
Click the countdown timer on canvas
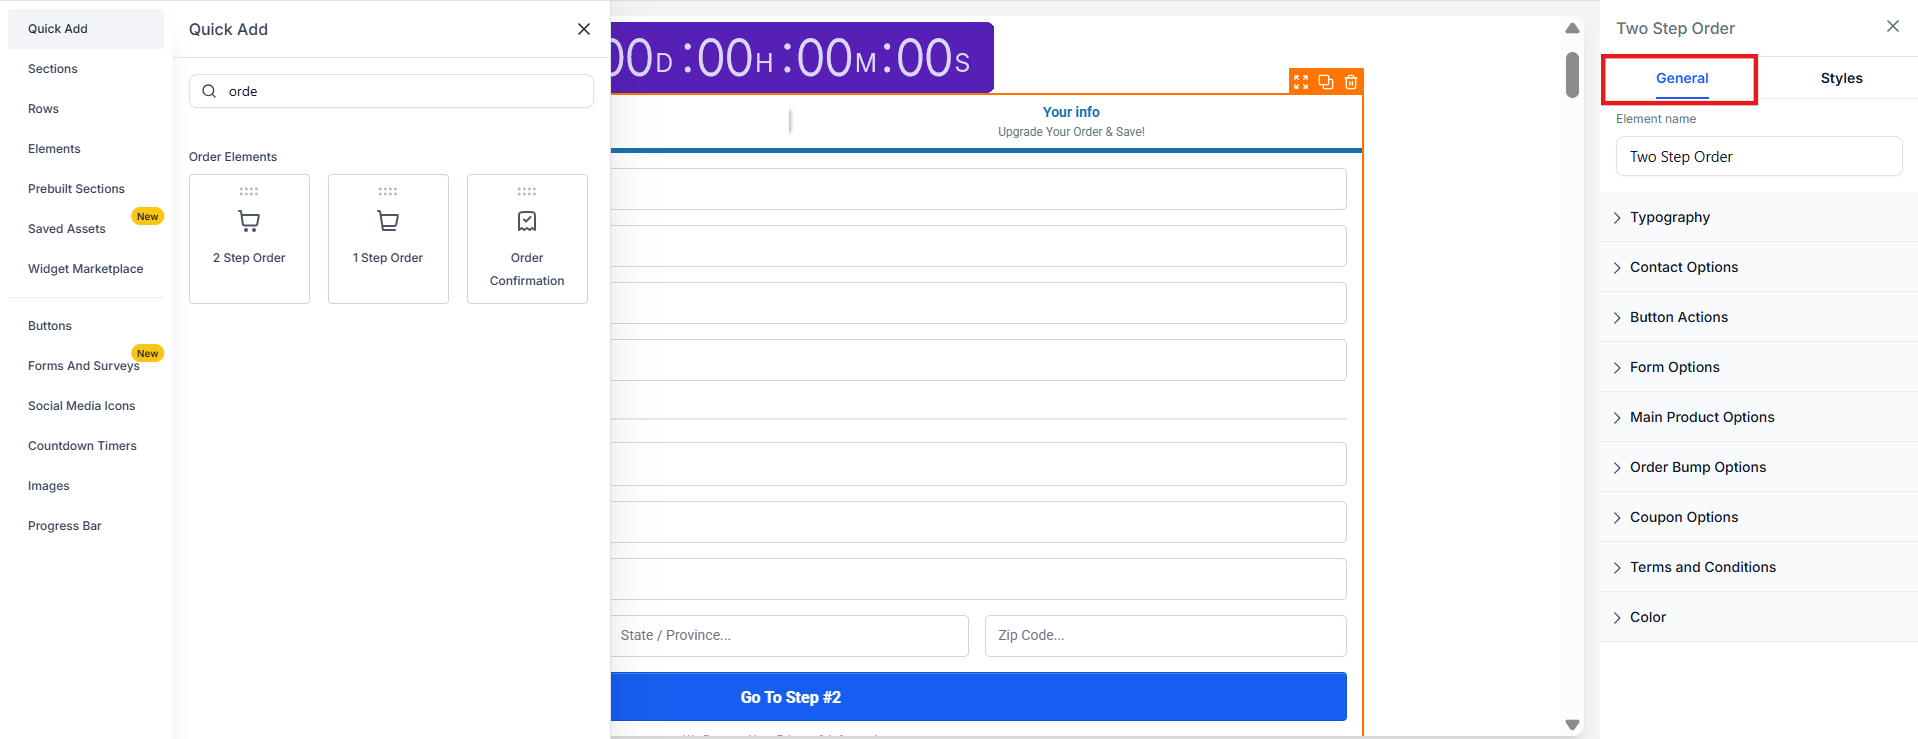click(x=802, y=58)
